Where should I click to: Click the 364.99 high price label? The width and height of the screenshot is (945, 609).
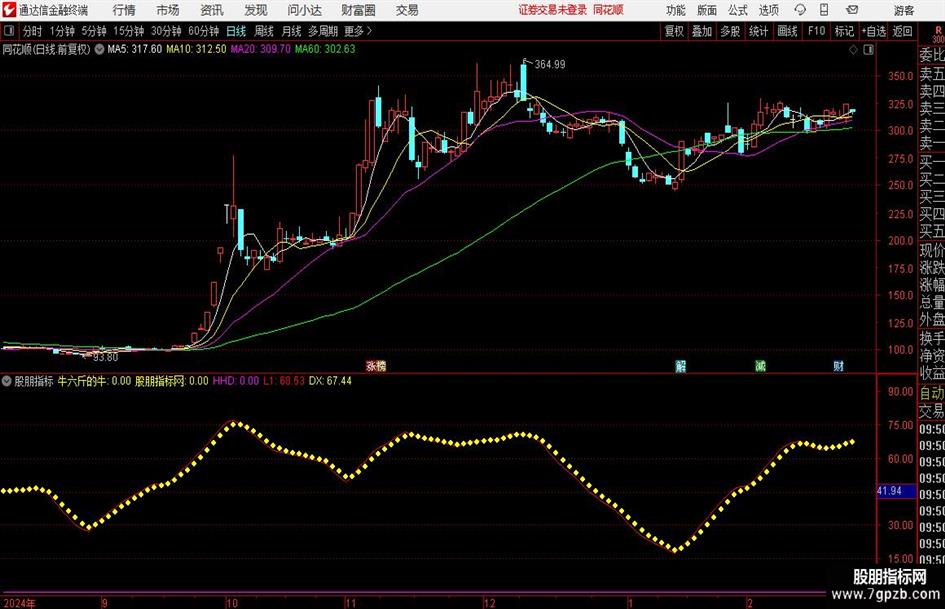[x=550, y=65]
